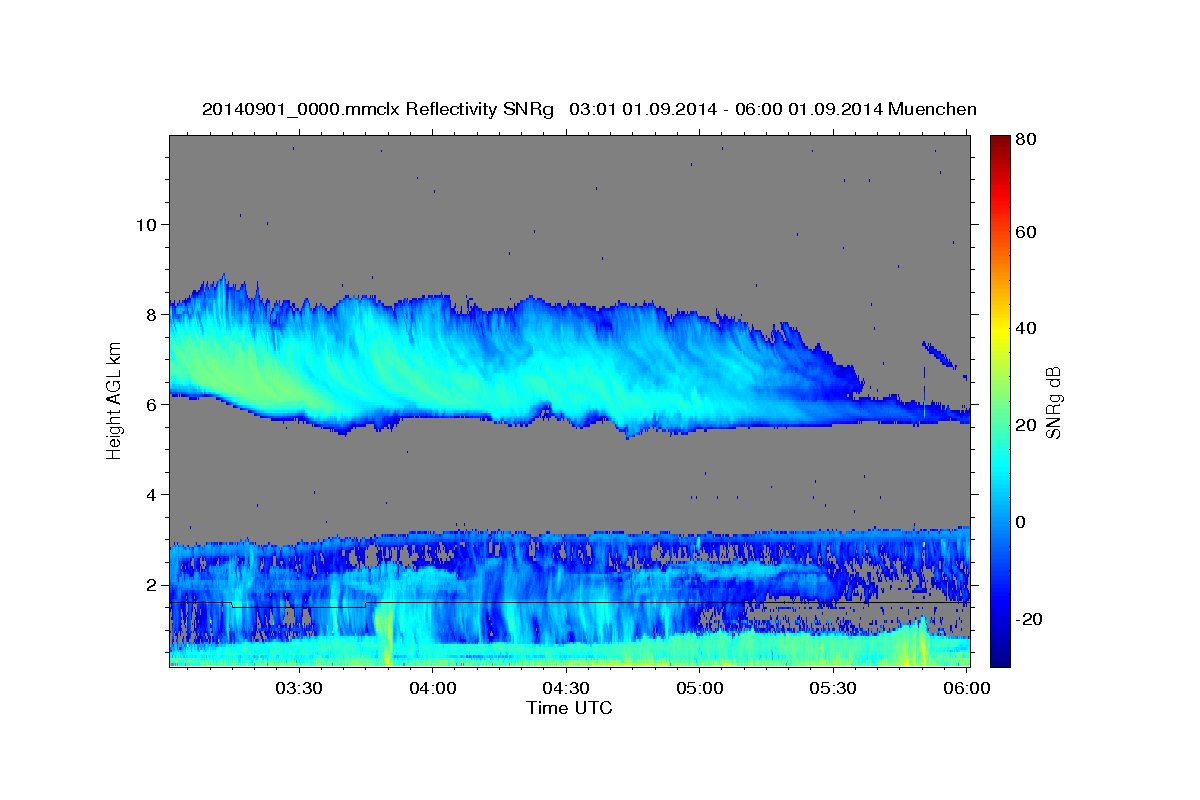Click the 05:00 time tick label
Screen dimensions: 1200x800
pyautogui.click(x=700, y=689)
